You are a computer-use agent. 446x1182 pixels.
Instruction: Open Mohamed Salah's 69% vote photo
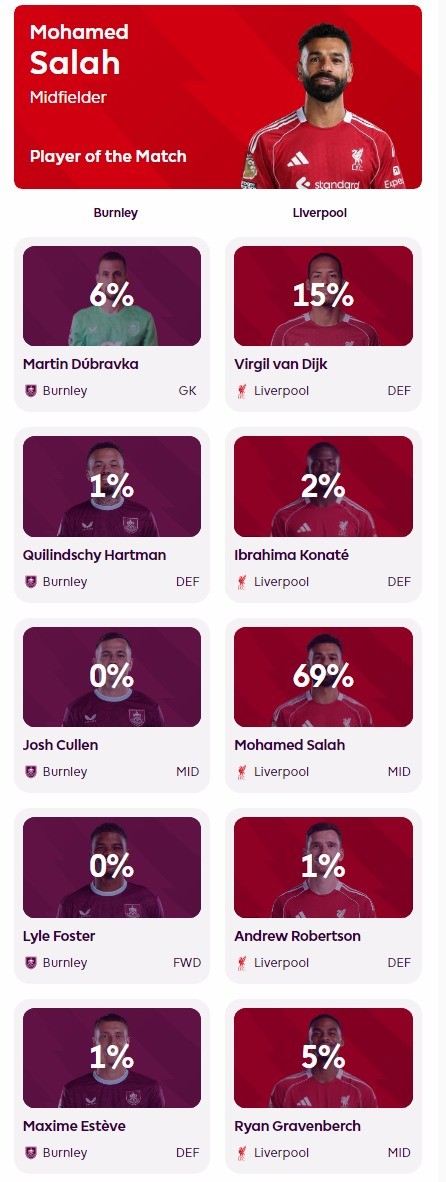pos(323,676)
